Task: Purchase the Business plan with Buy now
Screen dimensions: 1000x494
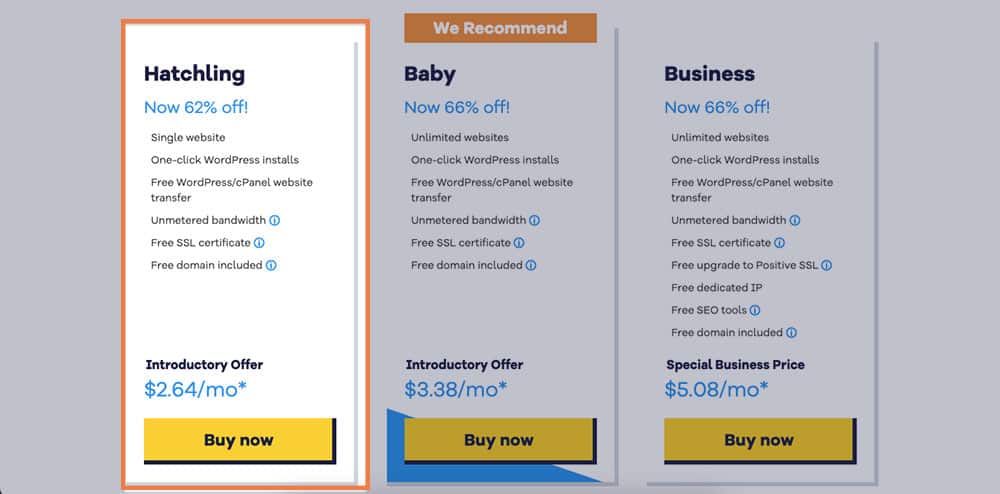Action: coord(759,440)
